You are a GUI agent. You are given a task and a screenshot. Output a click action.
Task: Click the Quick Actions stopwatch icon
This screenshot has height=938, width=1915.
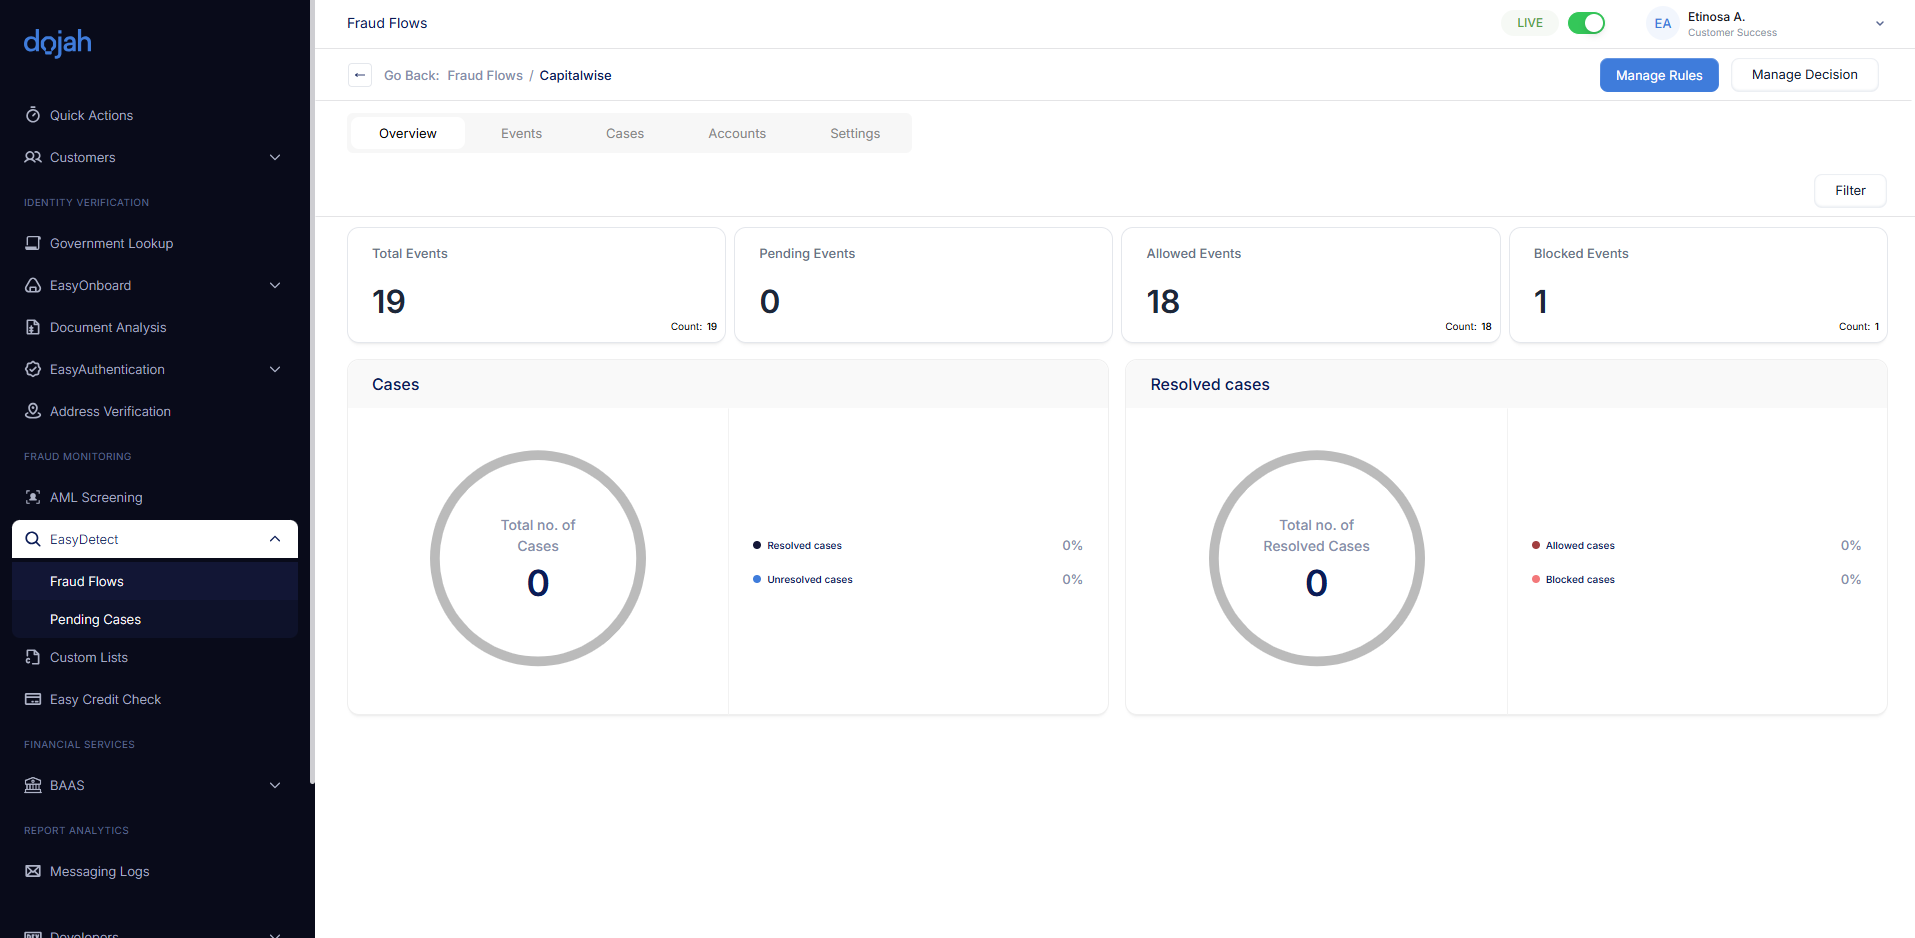coord(33,115)
